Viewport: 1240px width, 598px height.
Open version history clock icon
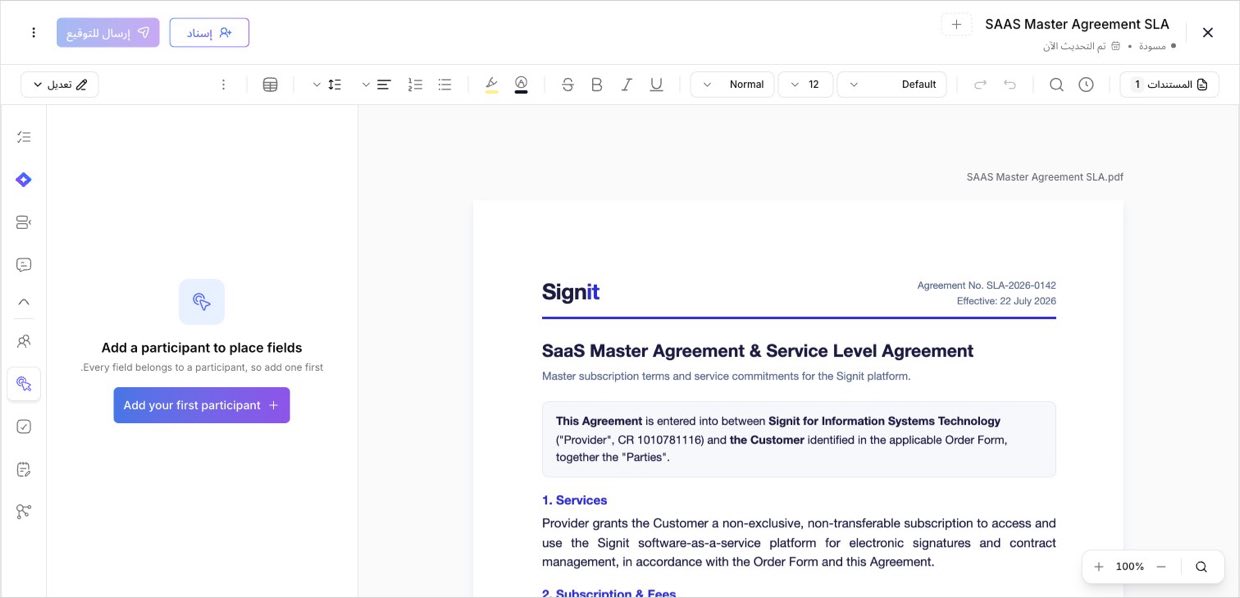coord(1086,85)
